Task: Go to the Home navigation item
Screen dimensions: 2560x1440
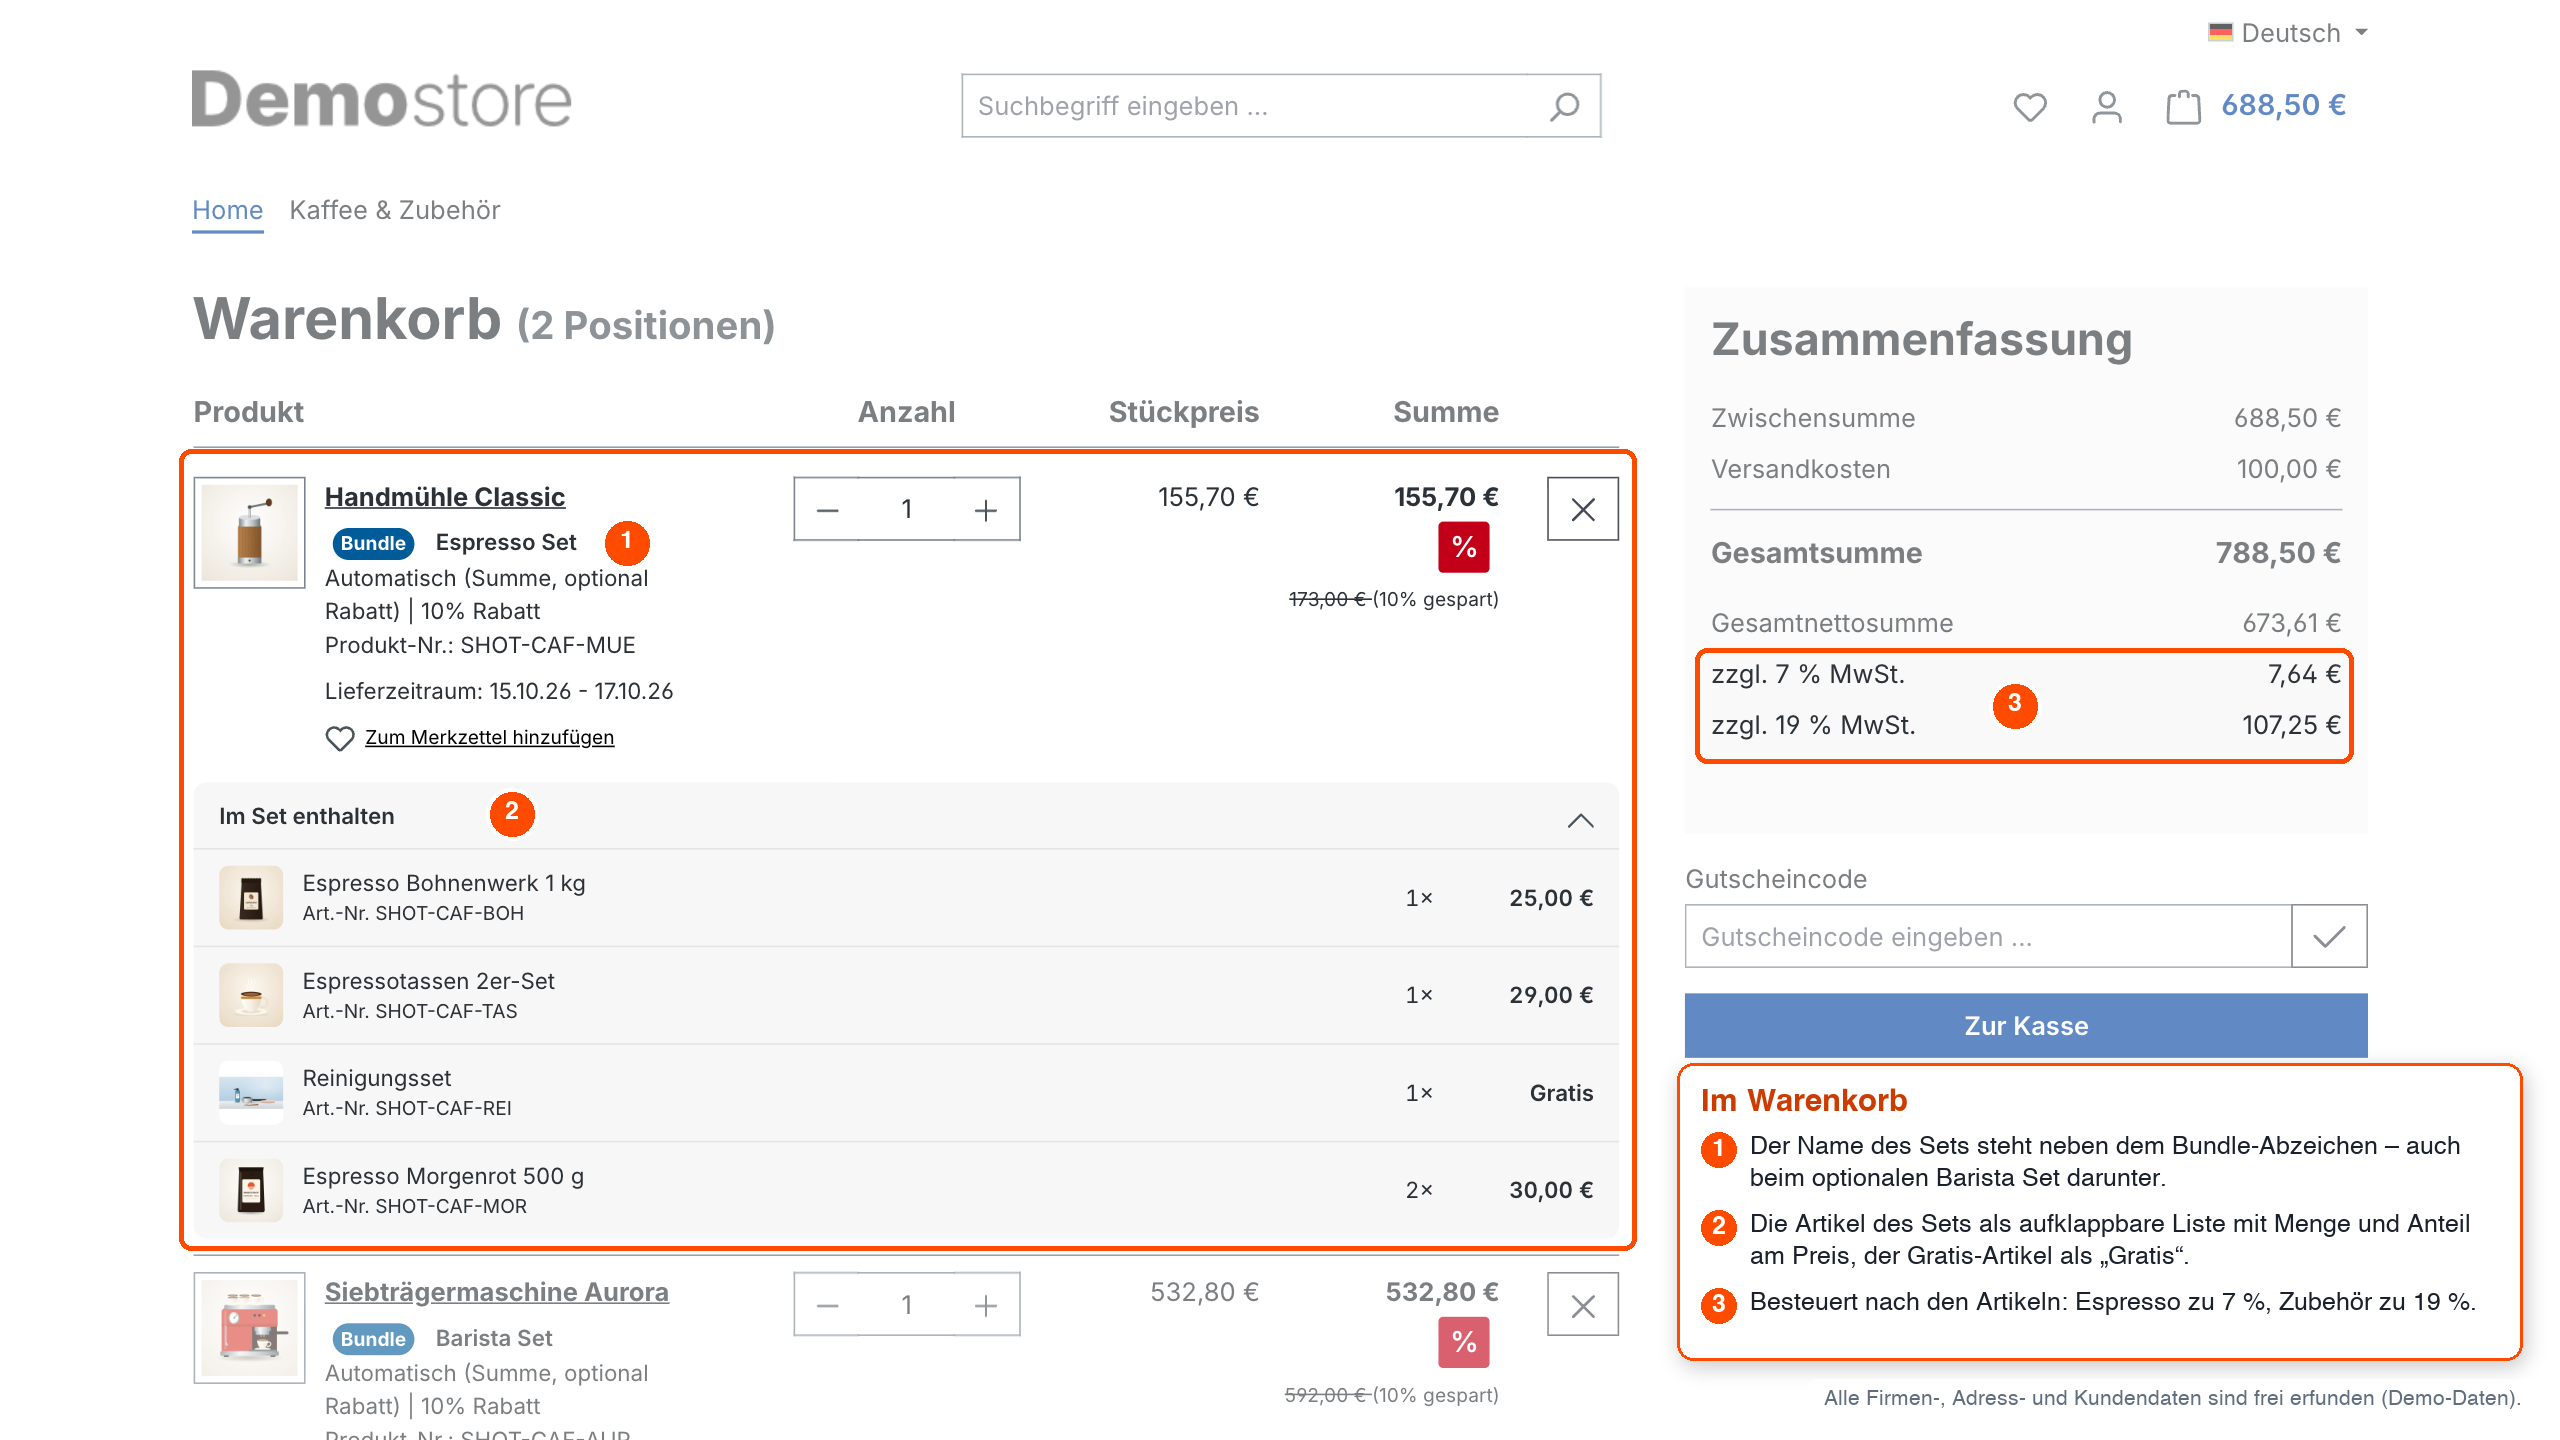Action: pos(227,210)
